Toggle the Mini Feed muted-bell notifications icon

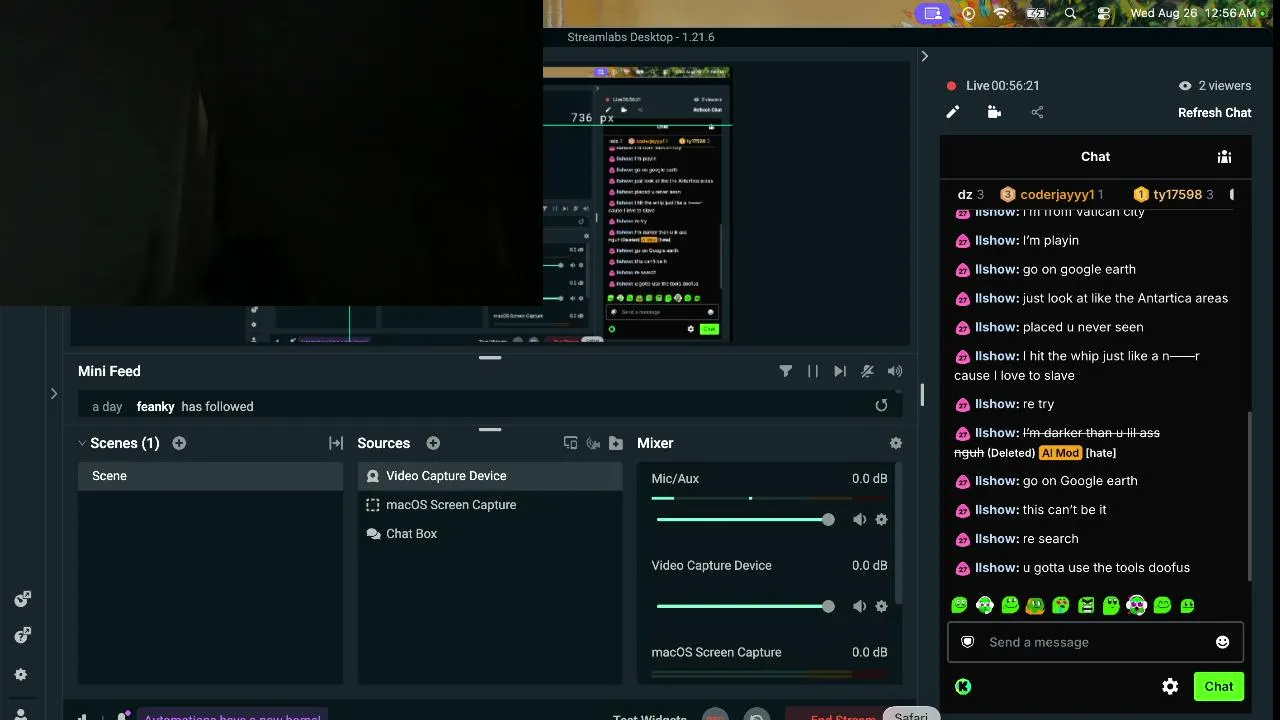point(868,371)
